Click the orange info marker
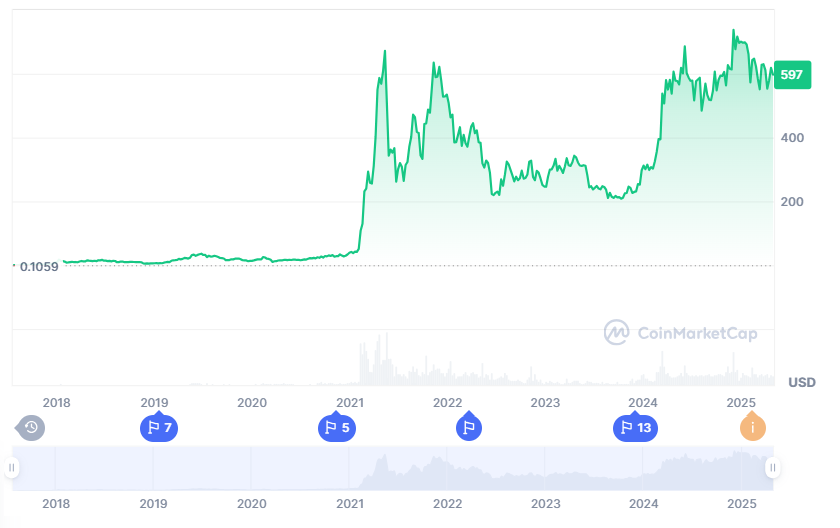The image size is (840, 528). [x=753, y=427]
